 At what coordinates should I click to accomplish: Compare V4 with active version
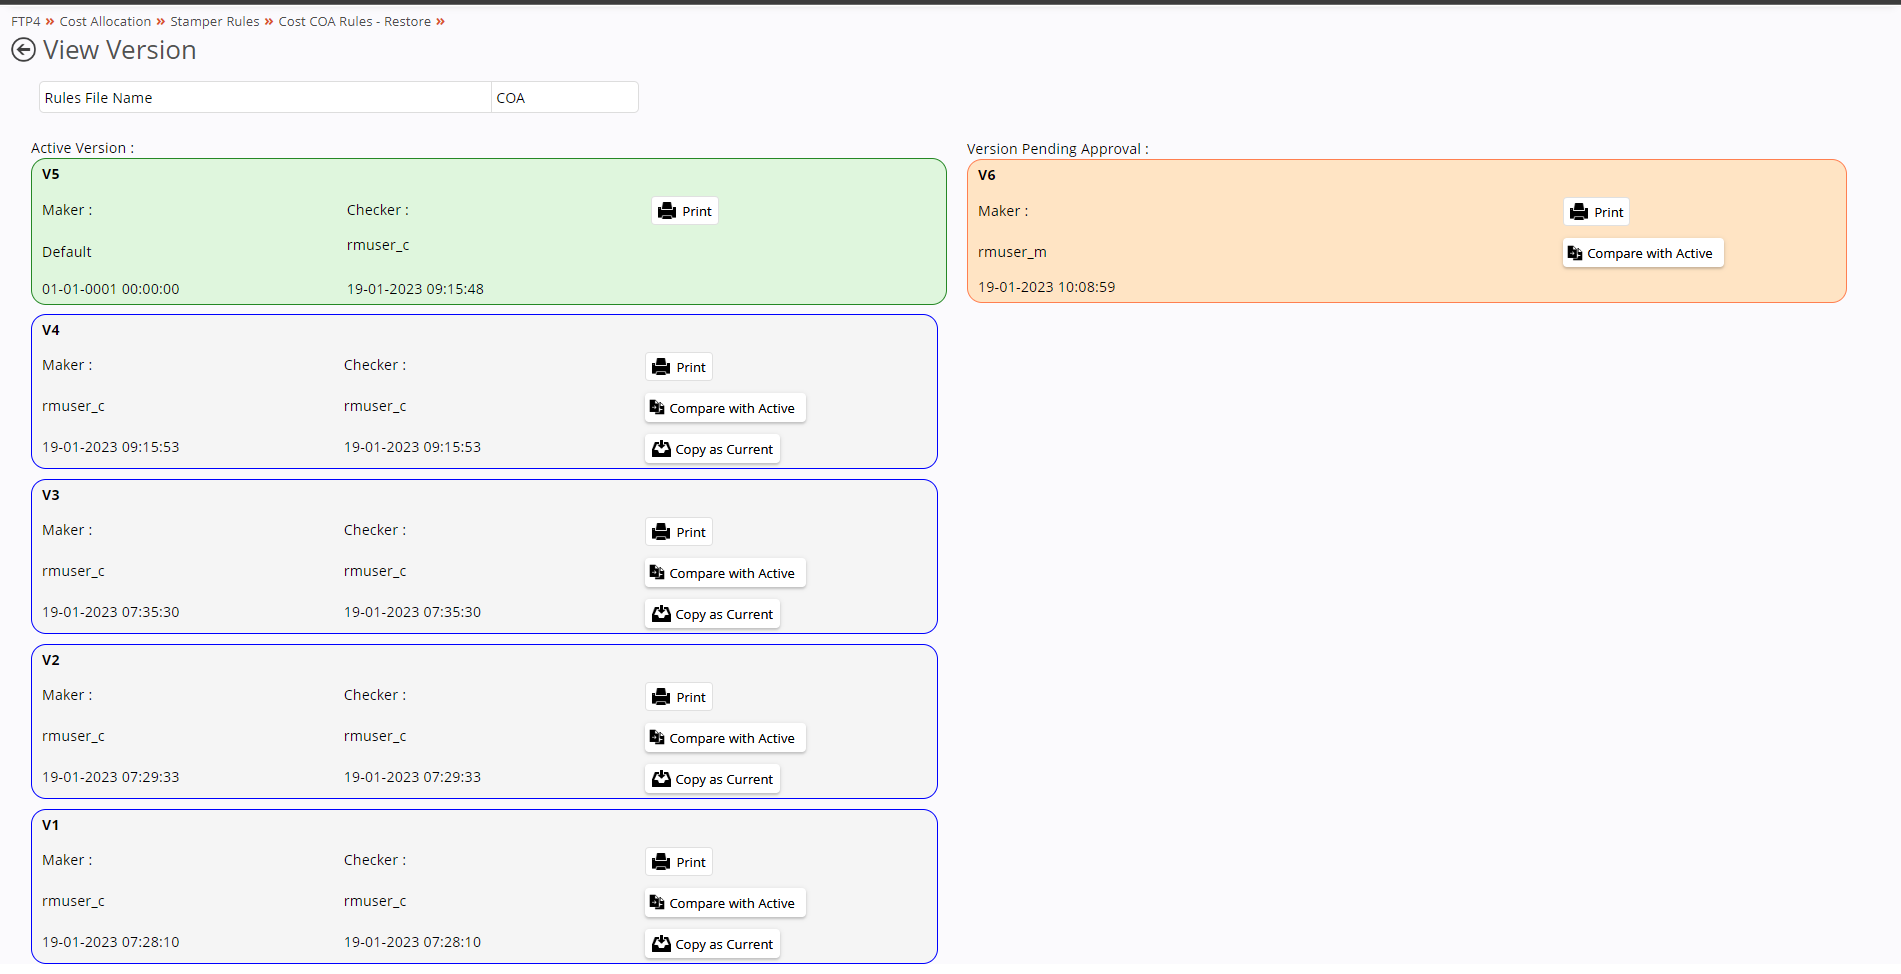coord(725,408)
